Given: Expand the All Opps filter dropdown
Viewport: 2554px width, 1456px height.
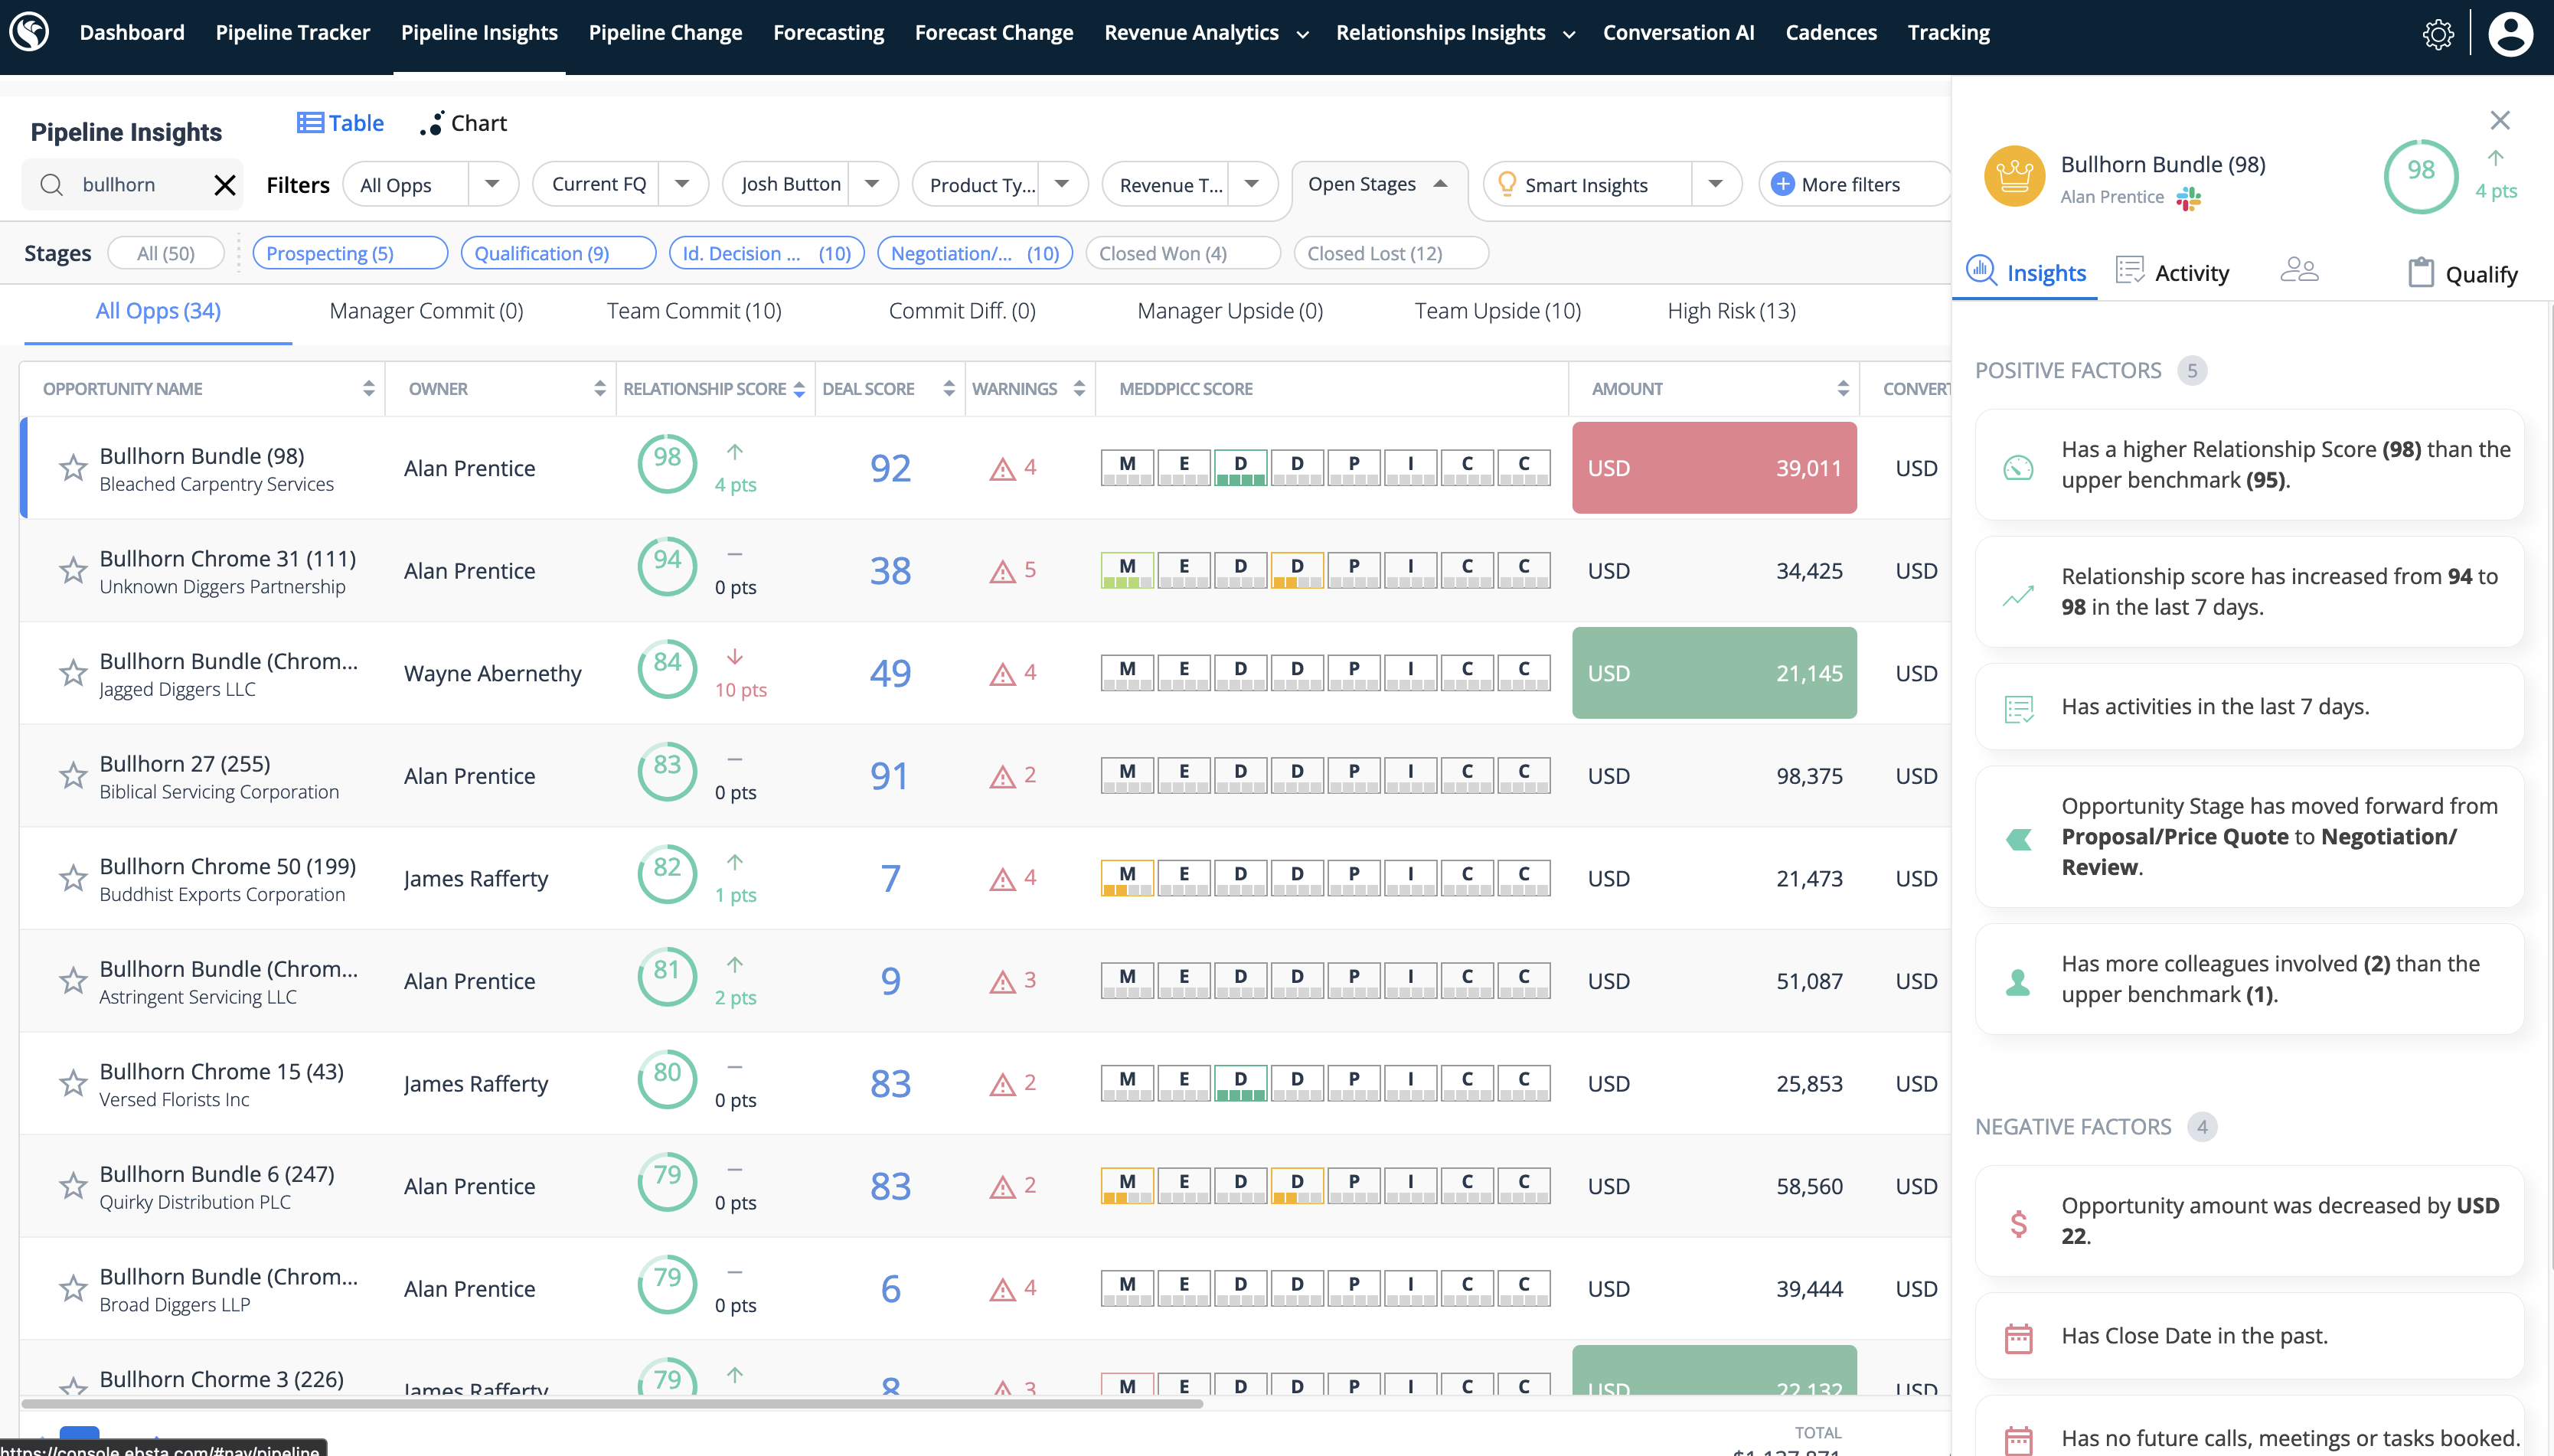Looking at the screenshot, I should pyautogui.click(x=492, y=184).
